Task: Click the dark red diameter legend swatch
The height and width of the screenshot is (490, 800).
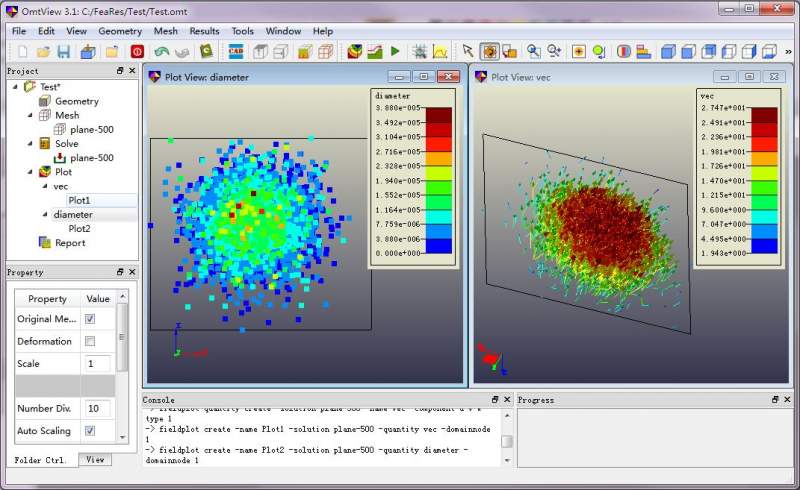Action: point(440,114)
